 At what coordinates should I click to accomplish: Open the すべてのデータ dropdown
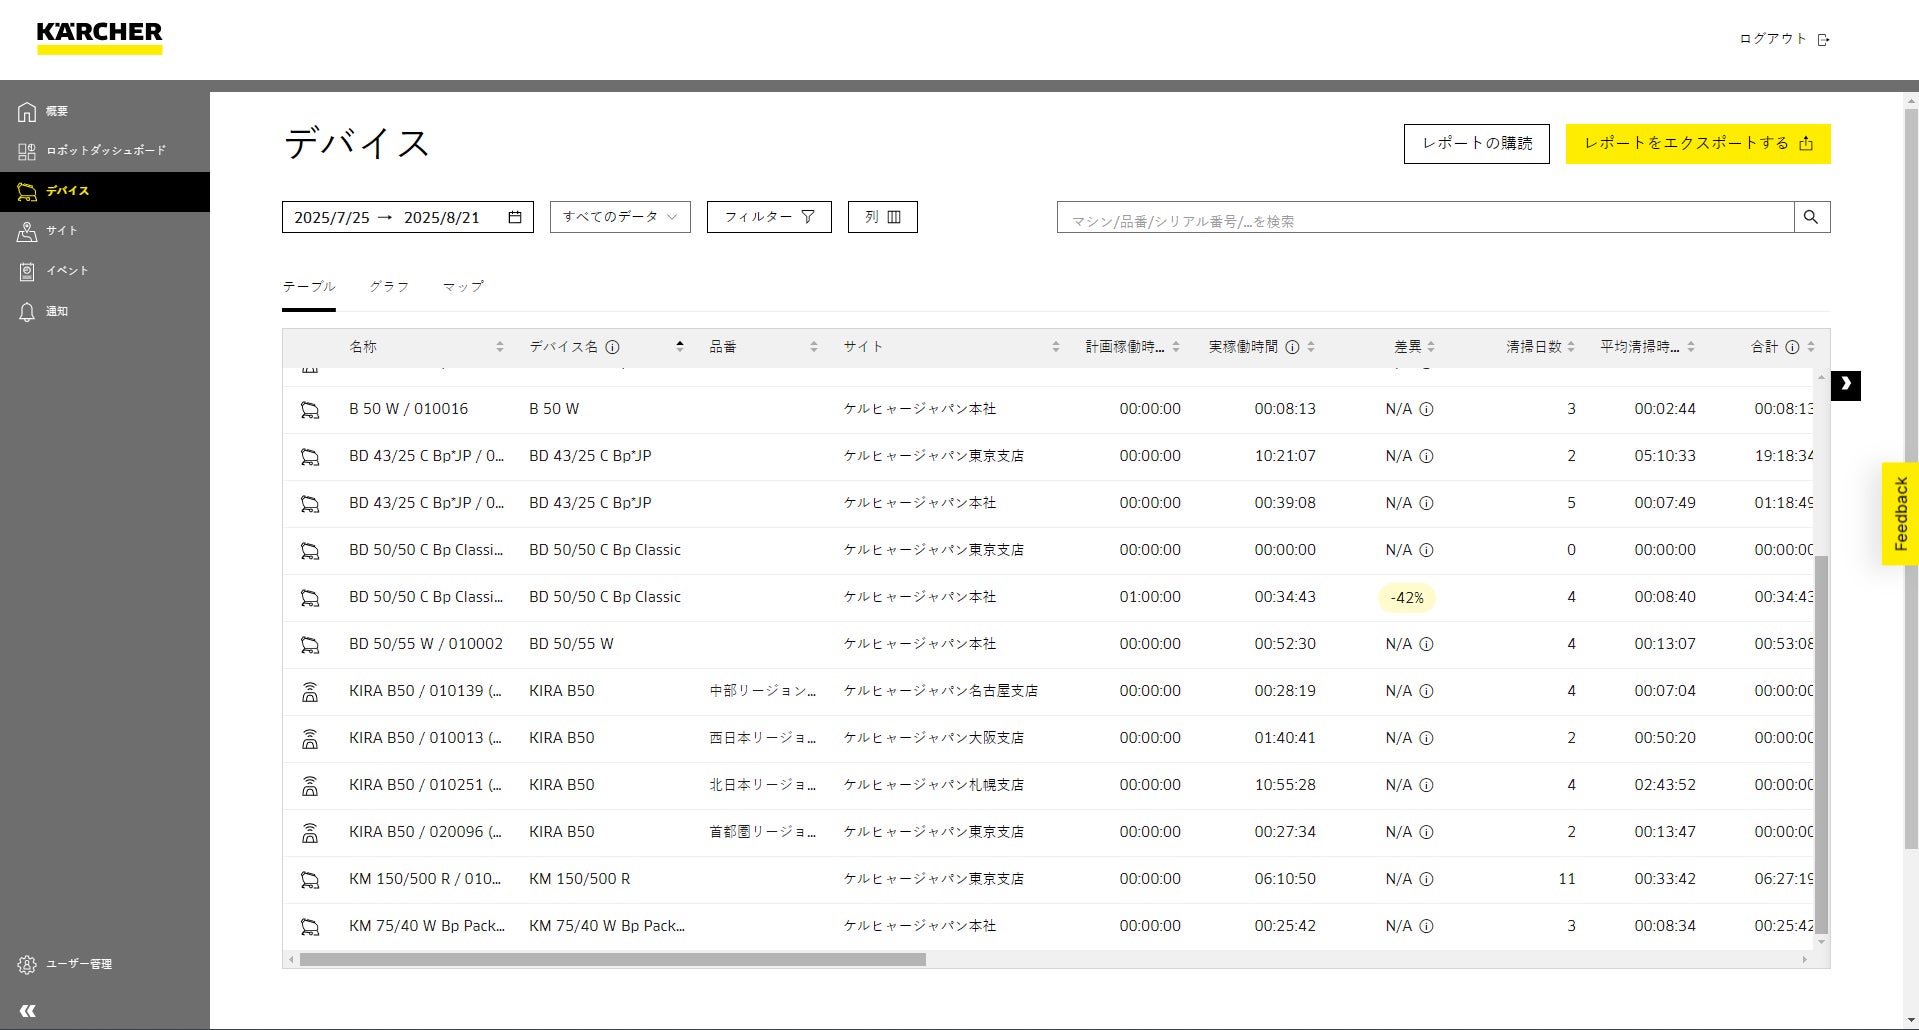point(620,217)
